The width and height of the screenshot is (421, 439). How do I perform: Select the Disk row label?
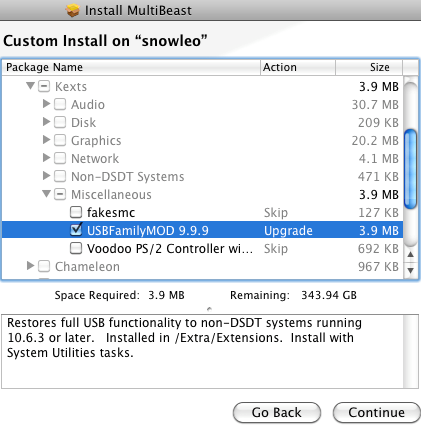coord(83,123)
